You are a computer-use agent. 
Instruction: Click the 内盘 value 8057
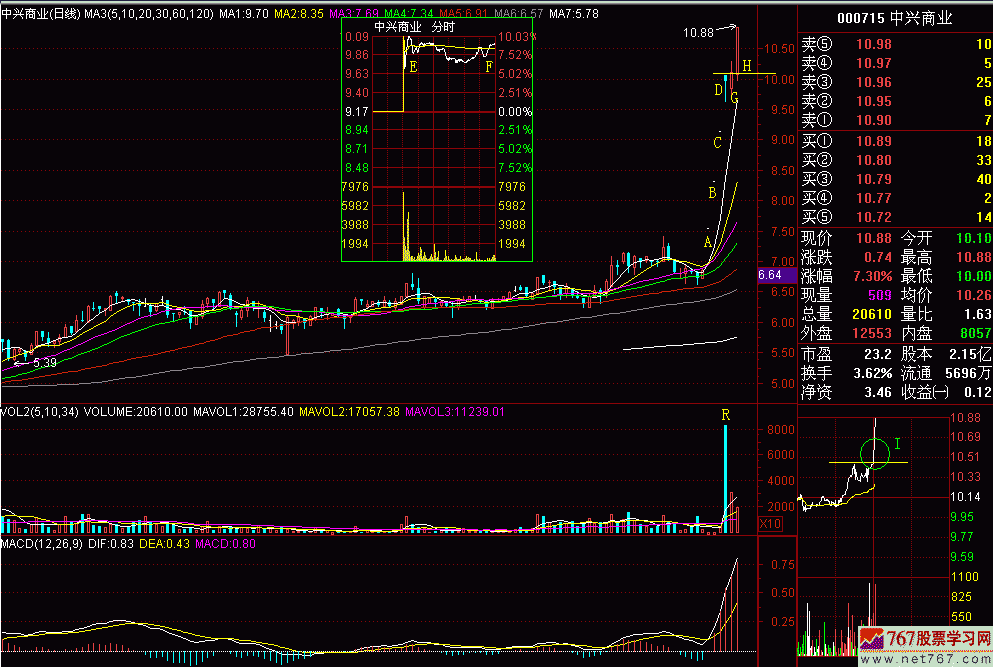point(975,333)
